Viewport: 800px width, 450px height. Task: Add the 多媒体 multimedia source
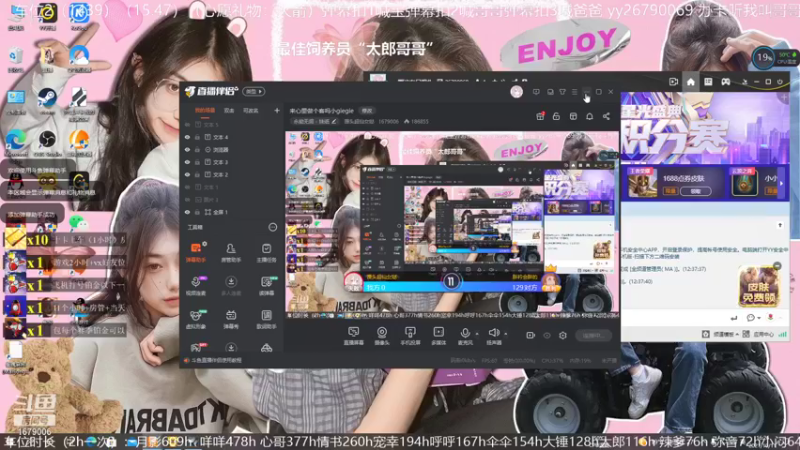click(438, 336)
